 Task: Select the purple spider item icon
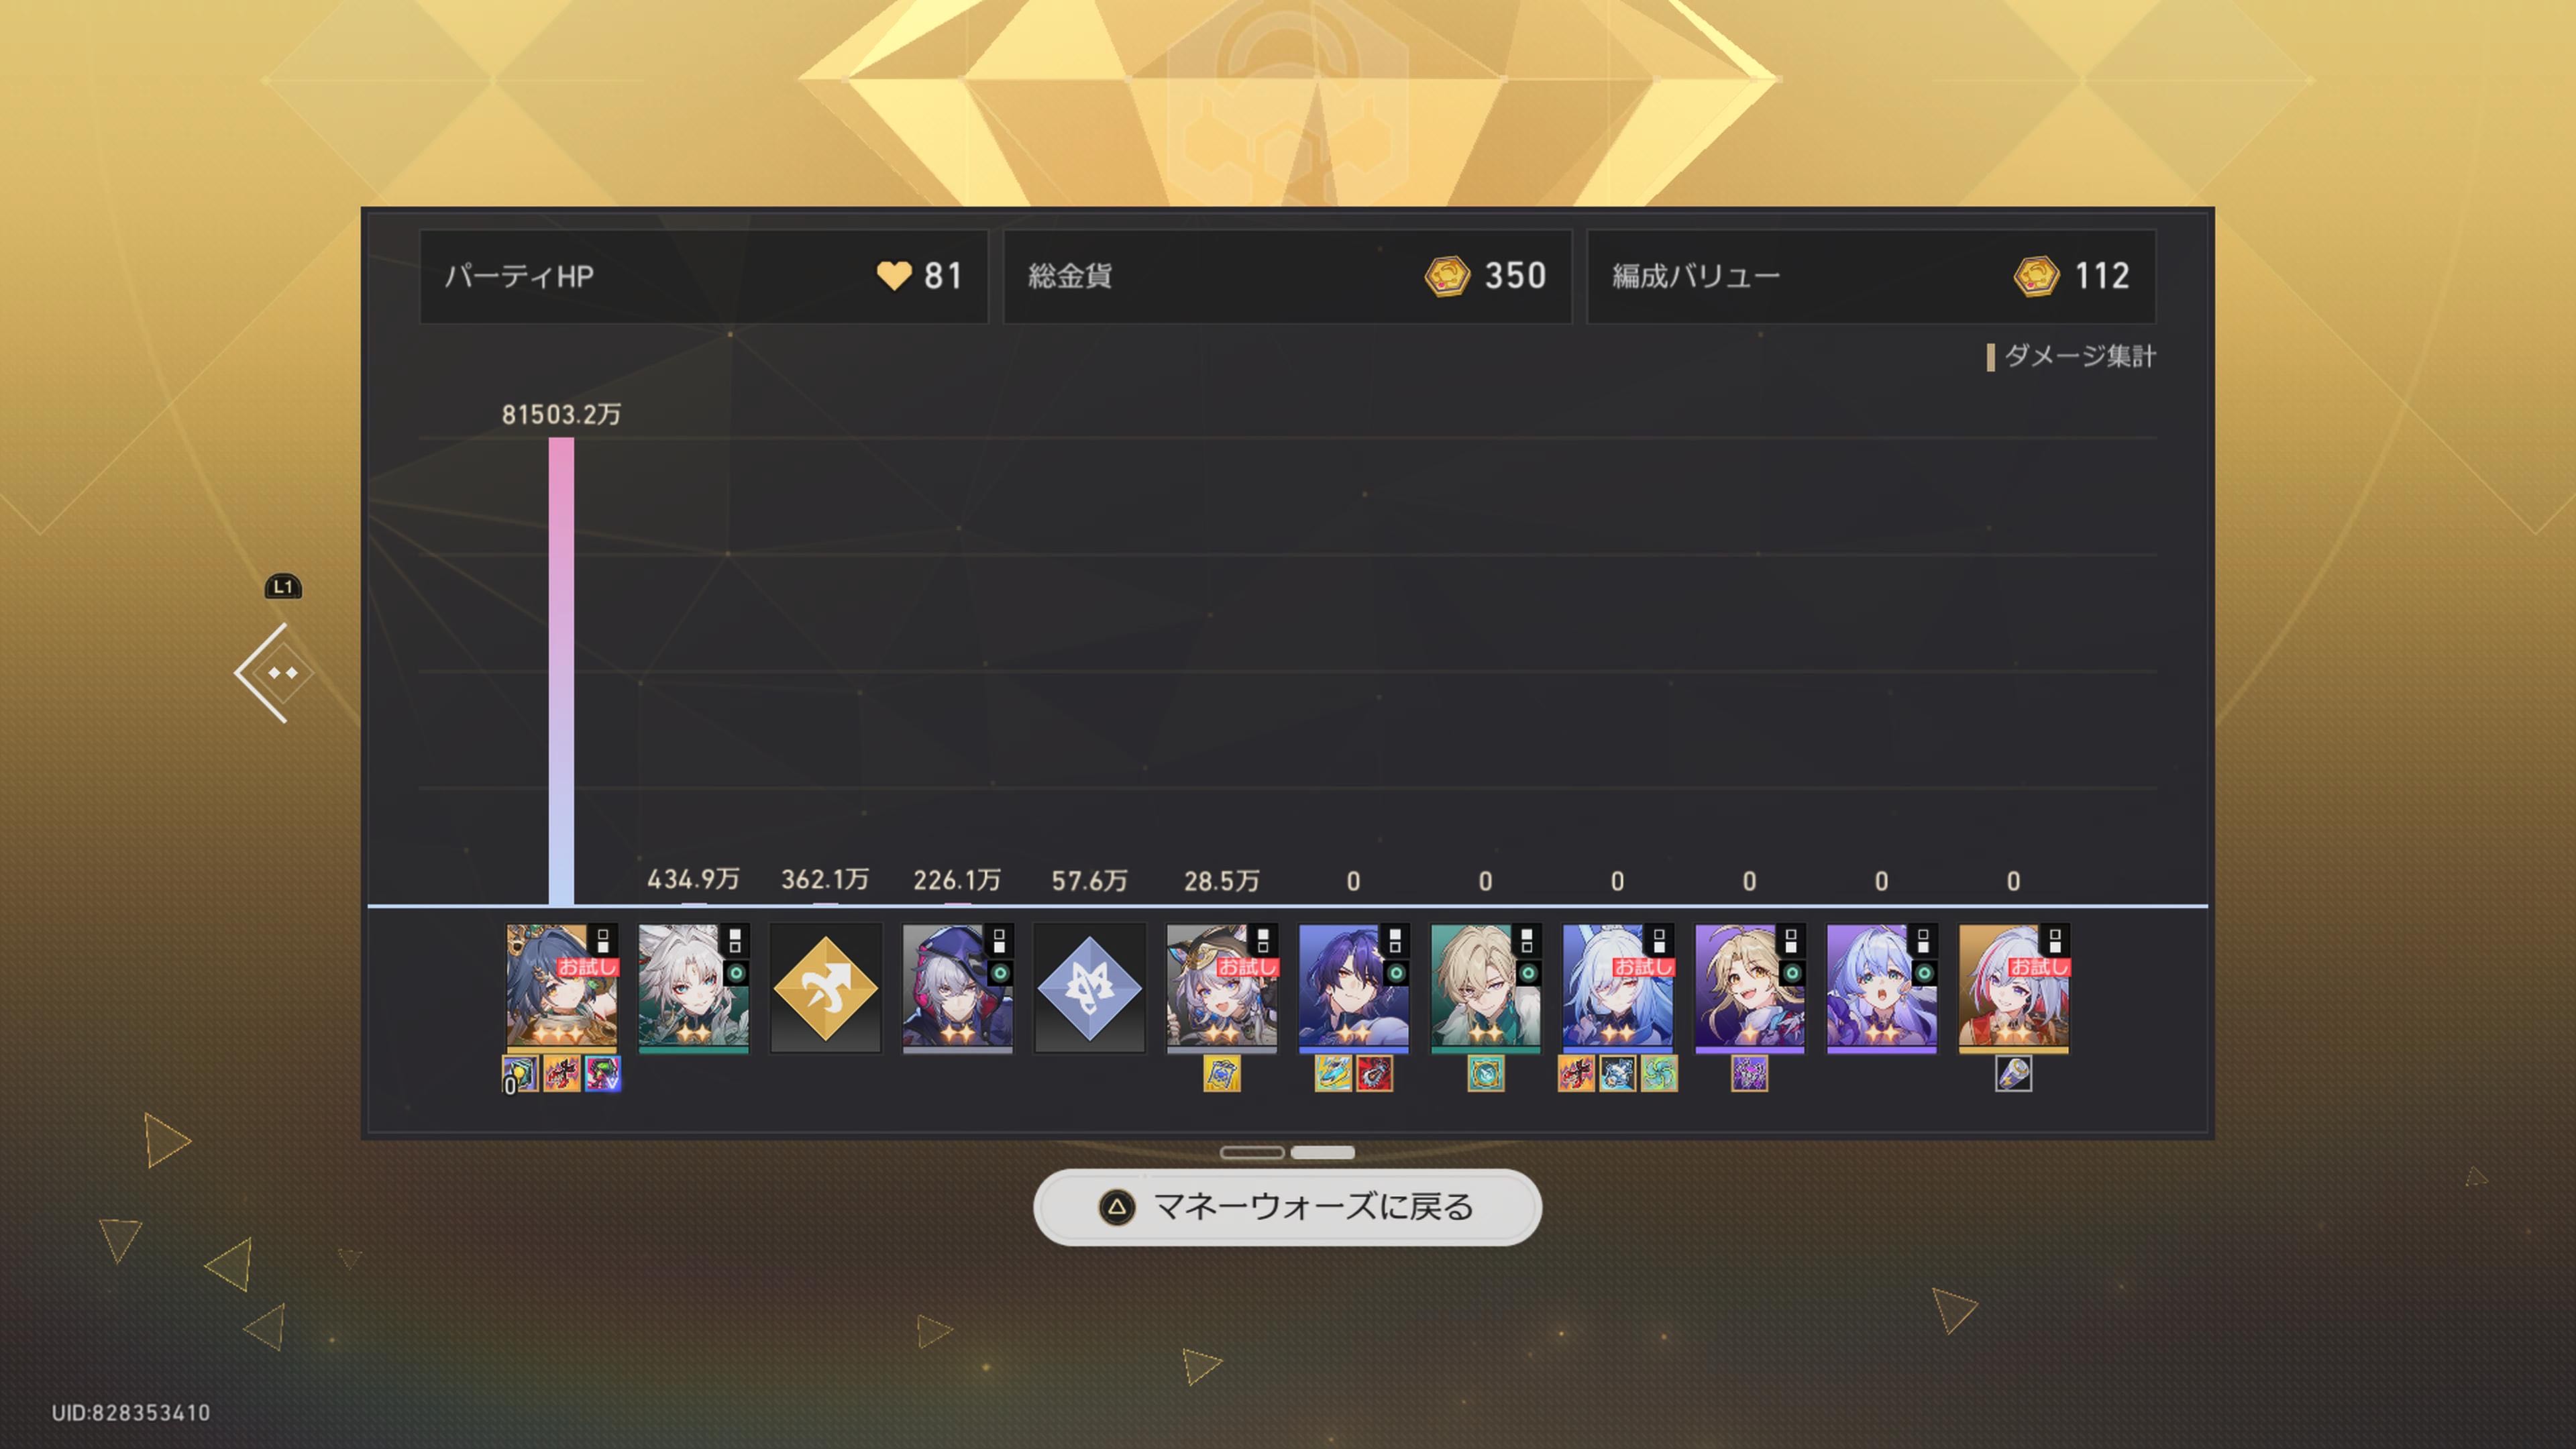pos(1749,1074)
